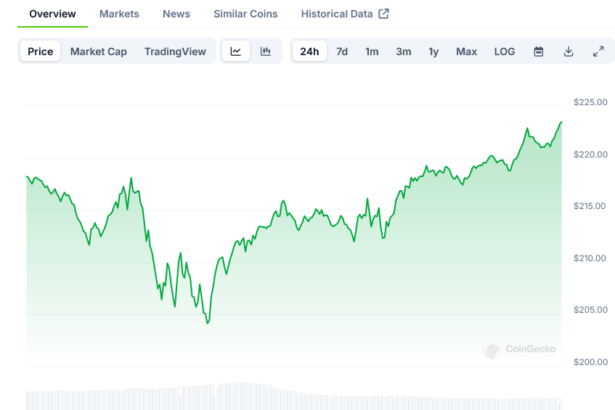
Task: Switch to candlestick chart icon
Action: [266, 51]
